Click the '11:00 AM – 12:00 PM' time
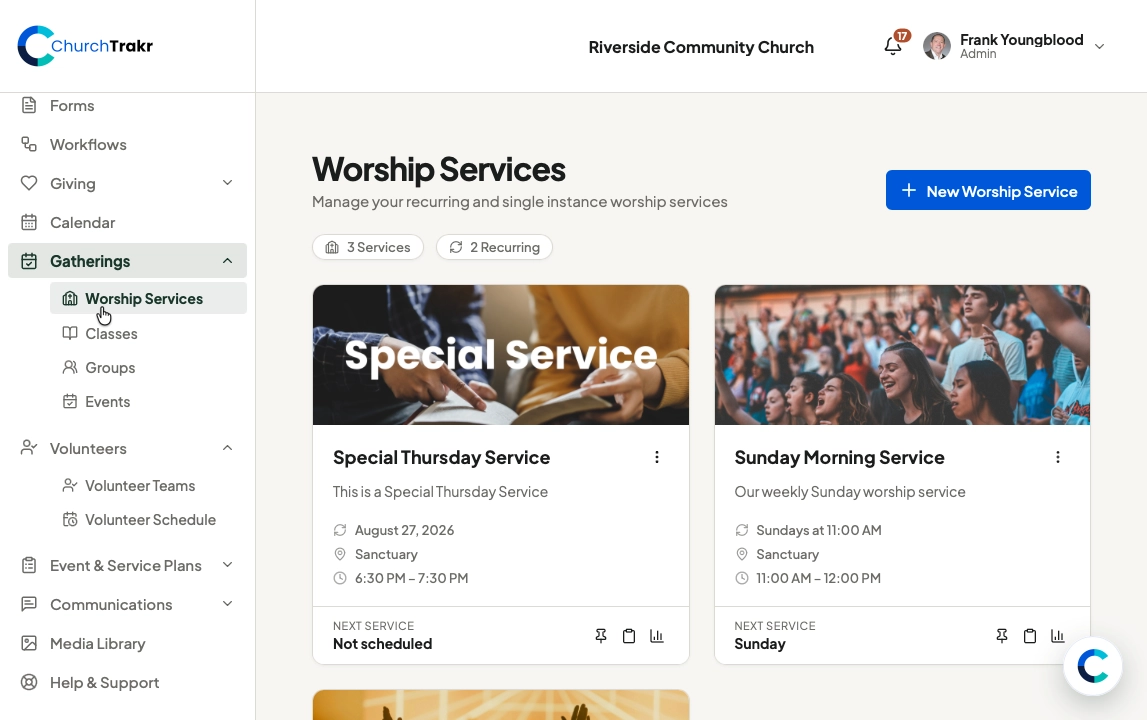 click(819, 578)
